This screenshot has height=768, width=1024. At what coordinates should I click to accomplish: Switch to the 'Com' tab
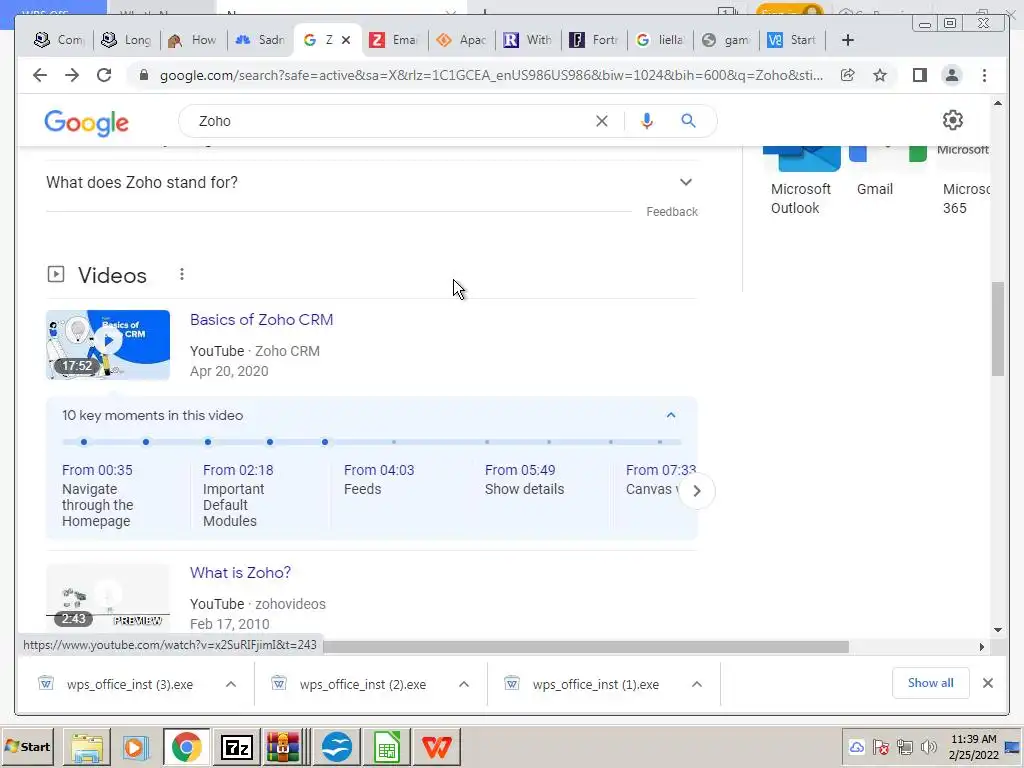59,40
